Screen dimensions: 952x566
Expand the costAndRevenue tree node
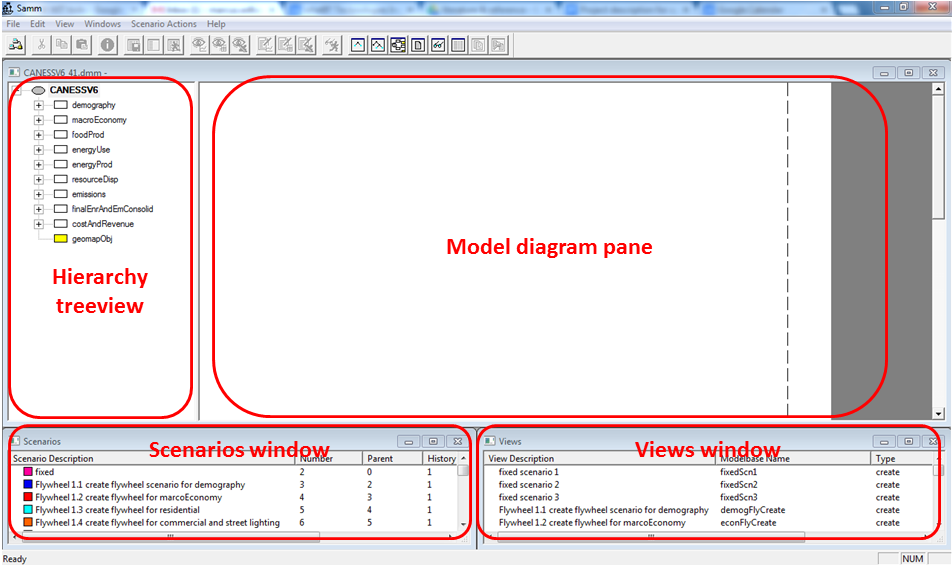38,224
